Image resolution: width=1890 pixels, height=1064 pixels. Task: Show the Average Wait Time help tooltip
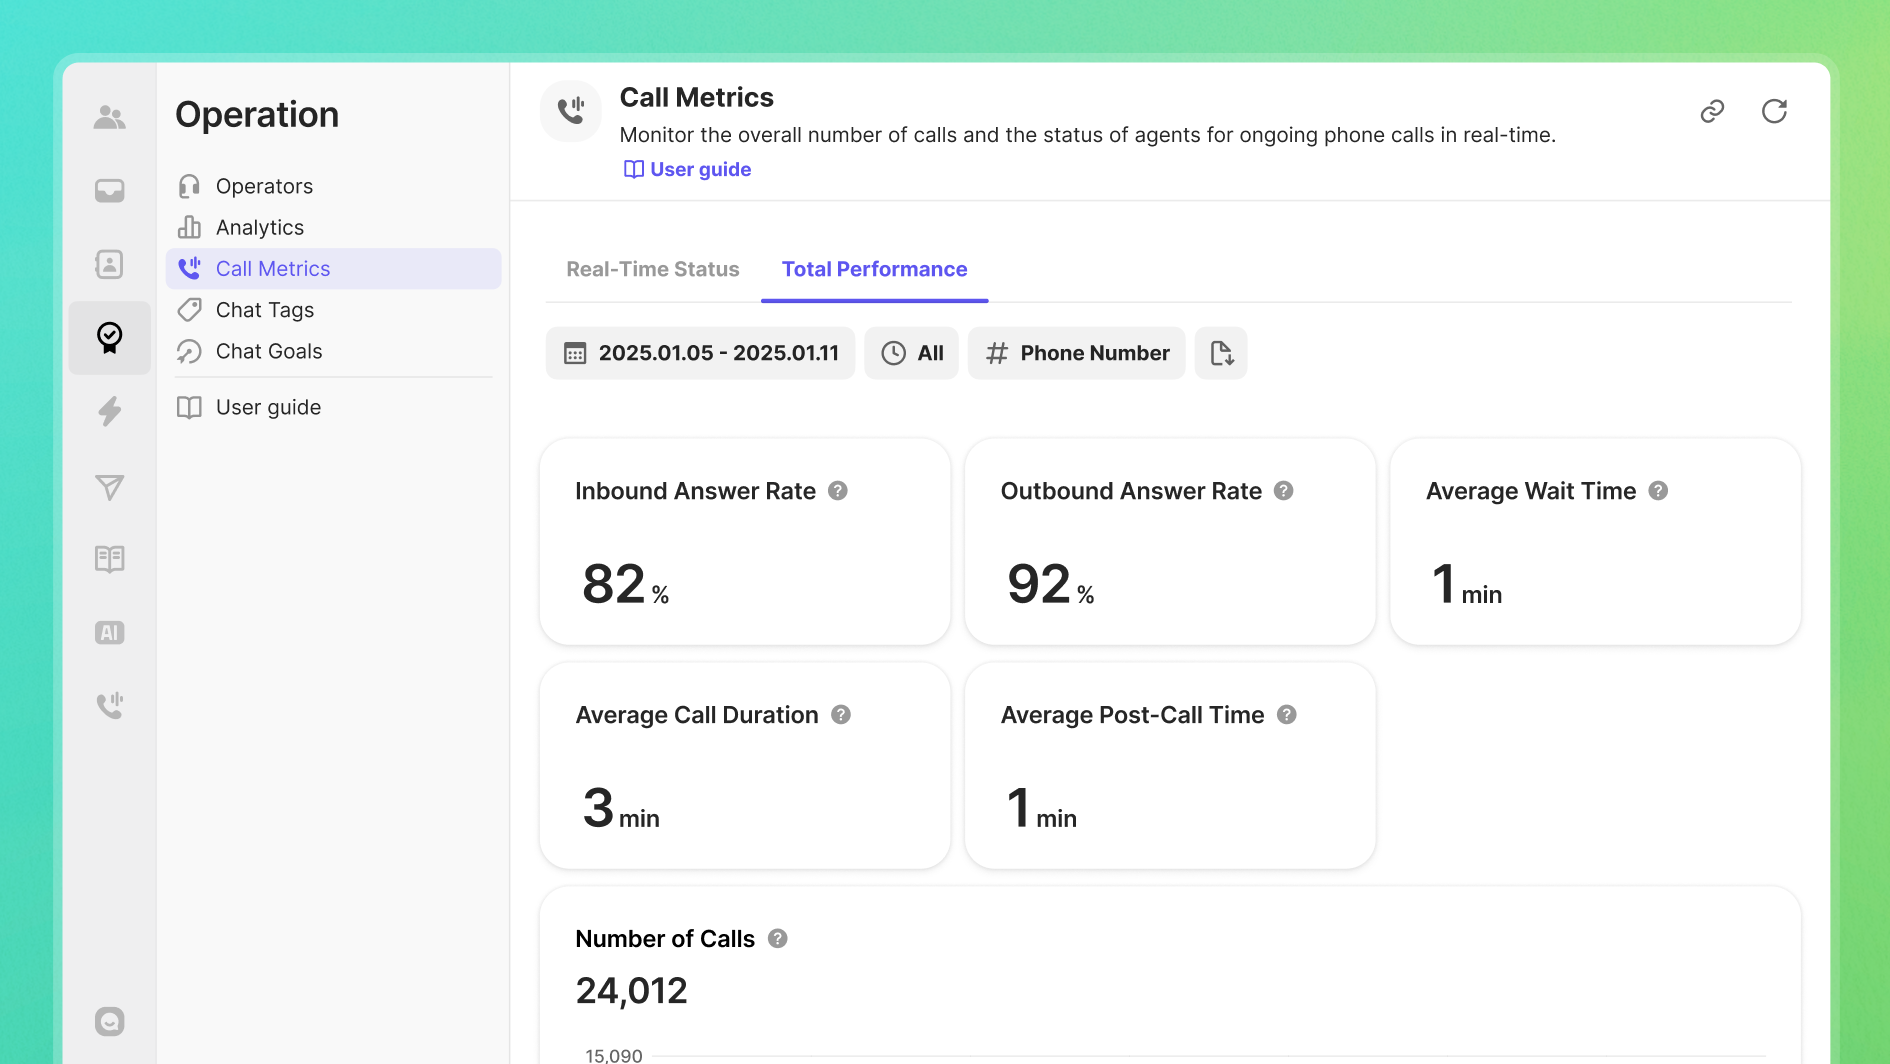coord(1658,491)
